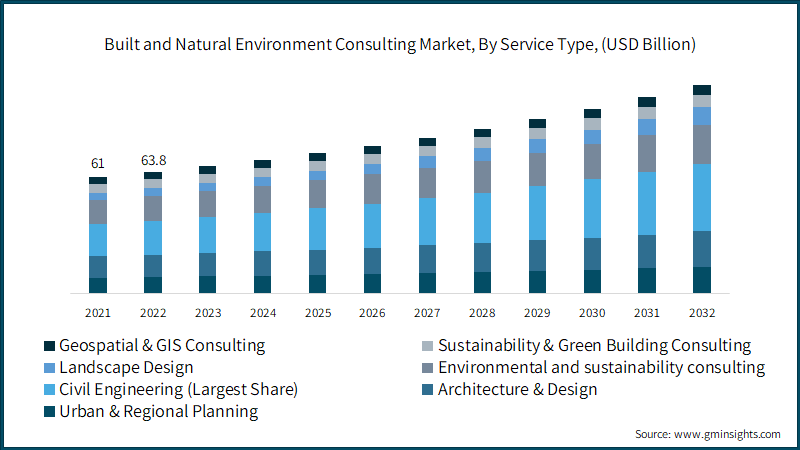
Task: Click the 2022 axis label
Action: [153, 313]
